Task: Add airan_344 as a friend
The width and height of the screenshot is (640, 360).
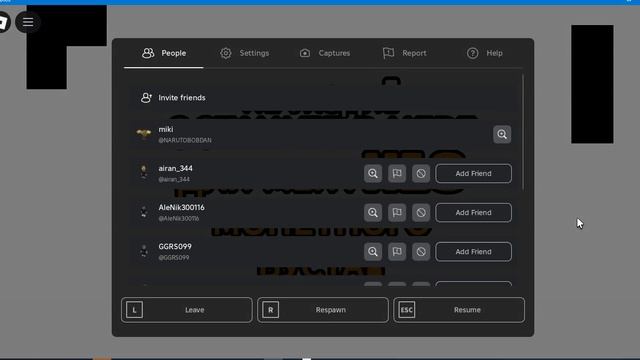Action: pos(473,173)
